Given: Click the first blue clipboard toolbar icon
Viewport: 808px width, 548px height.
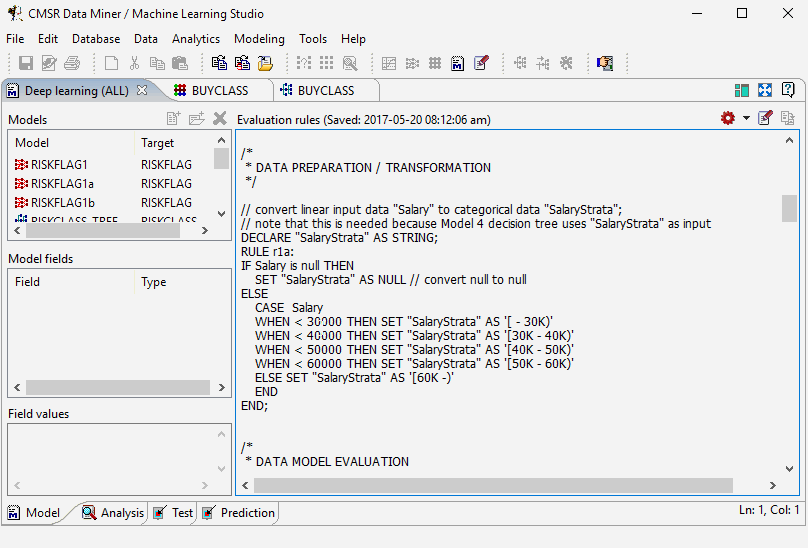Looking at the screenshot, I should [220, 63].
